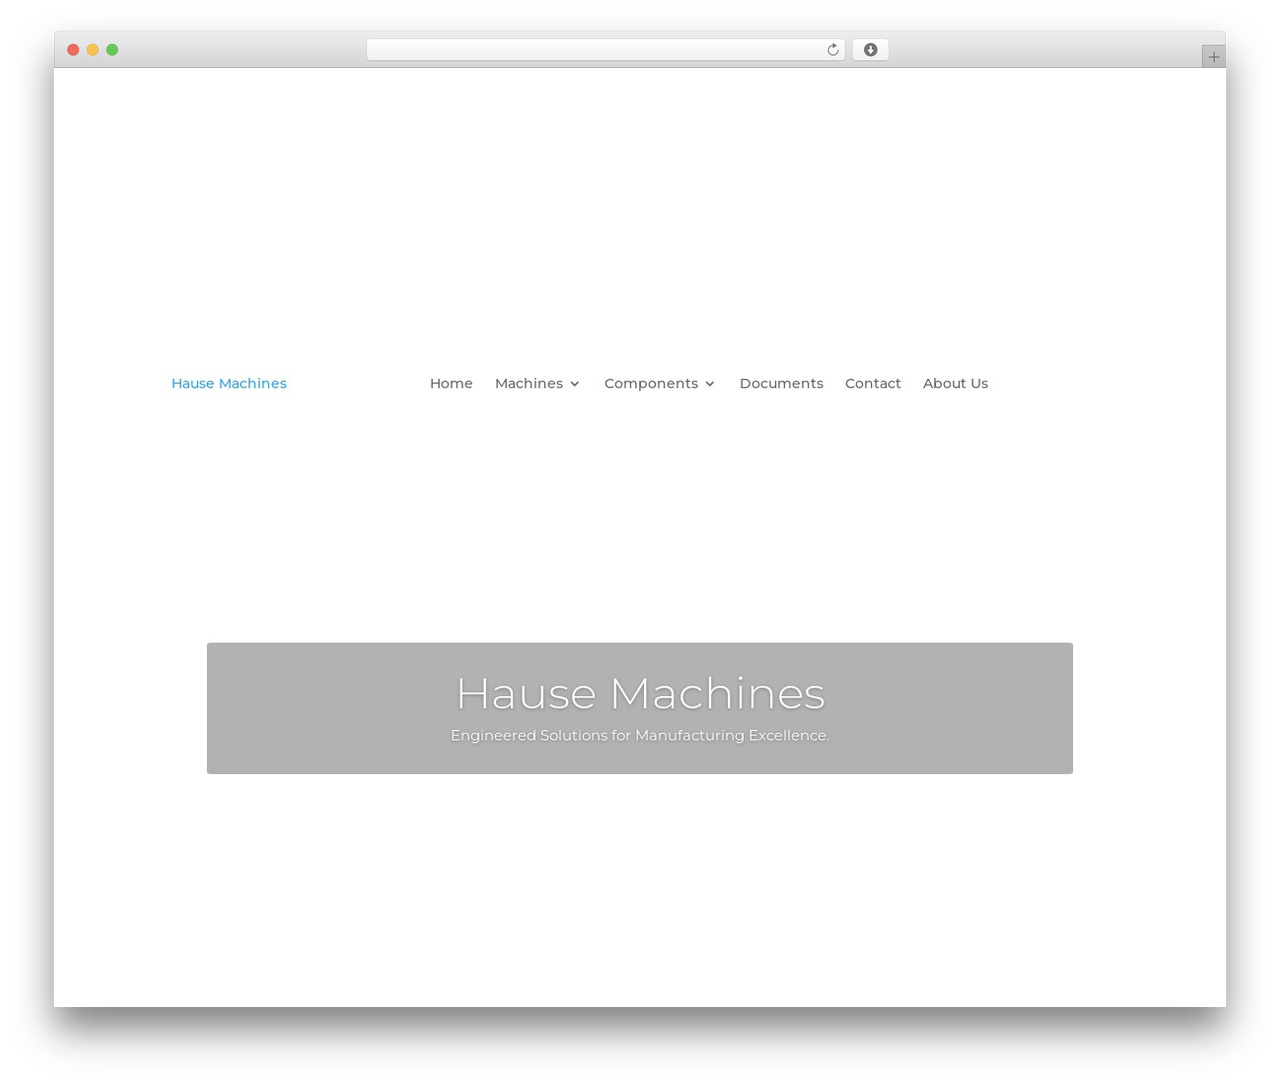Maximize the window using the green button
This screenshot has height=1084, width=1280.
click(112, 50)
